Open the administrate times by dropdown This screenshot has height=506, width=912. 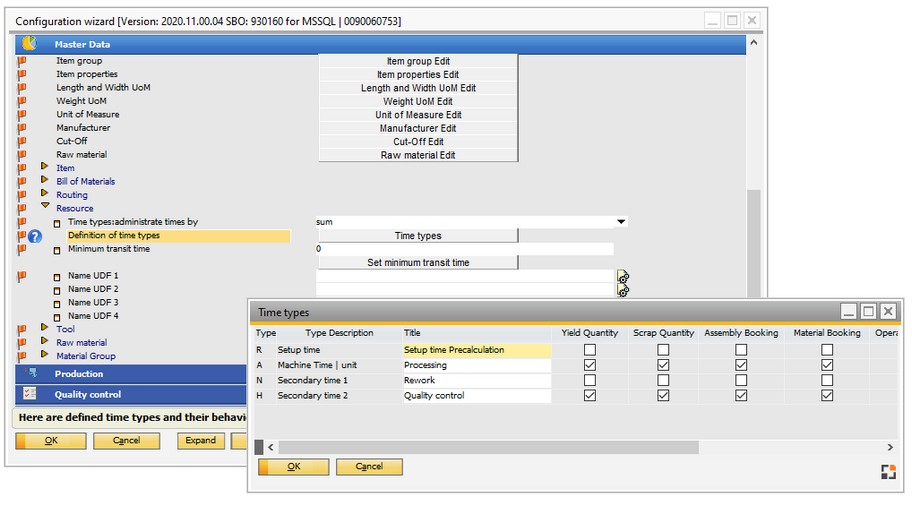click(621, 222)
